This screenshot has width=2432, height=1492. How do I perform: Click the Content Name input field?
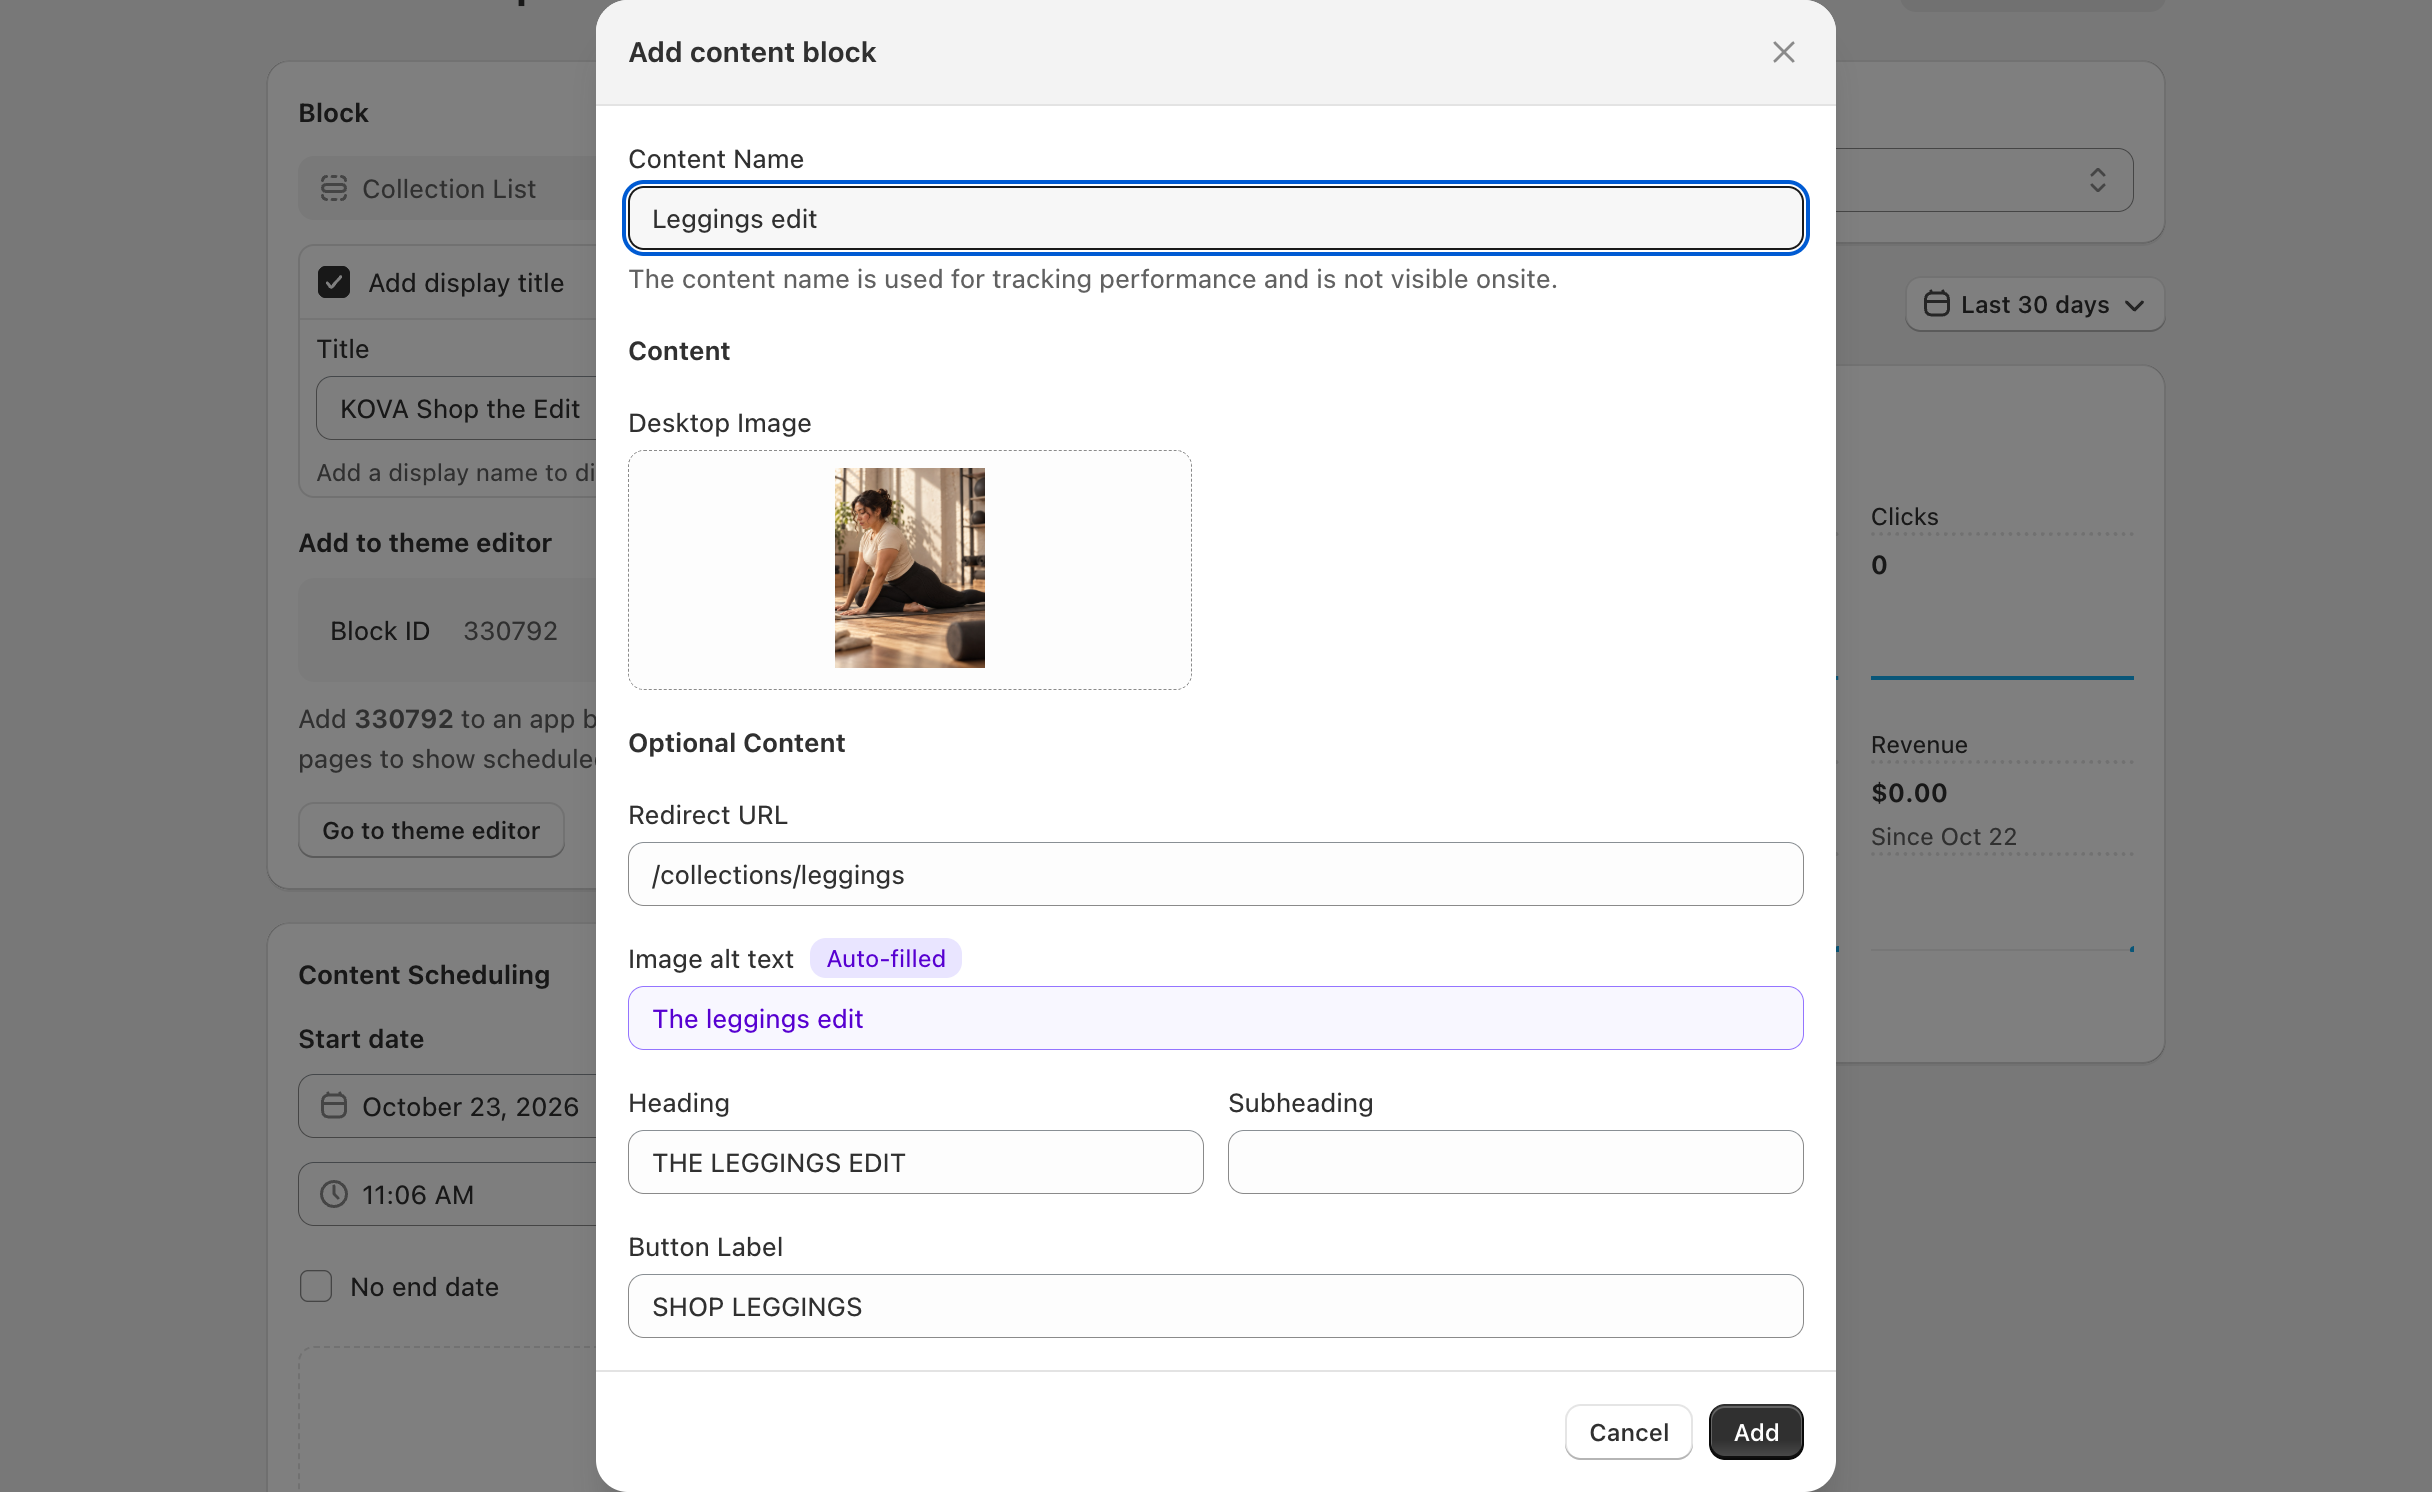1215,218
